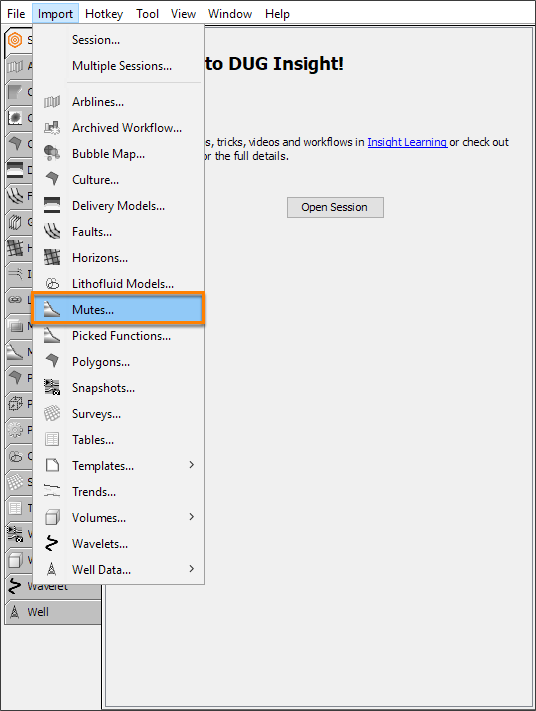Click the Templates page icon
This screenshot has width=536, height=711.
coord(52,465)
